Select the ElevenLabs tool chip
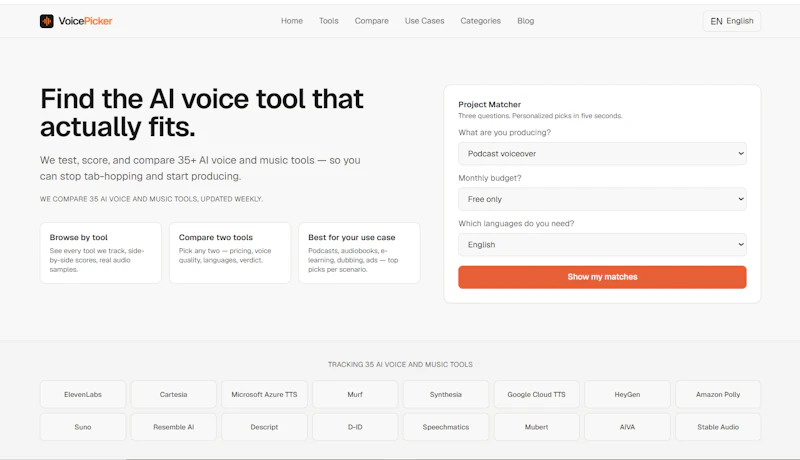 83,394
